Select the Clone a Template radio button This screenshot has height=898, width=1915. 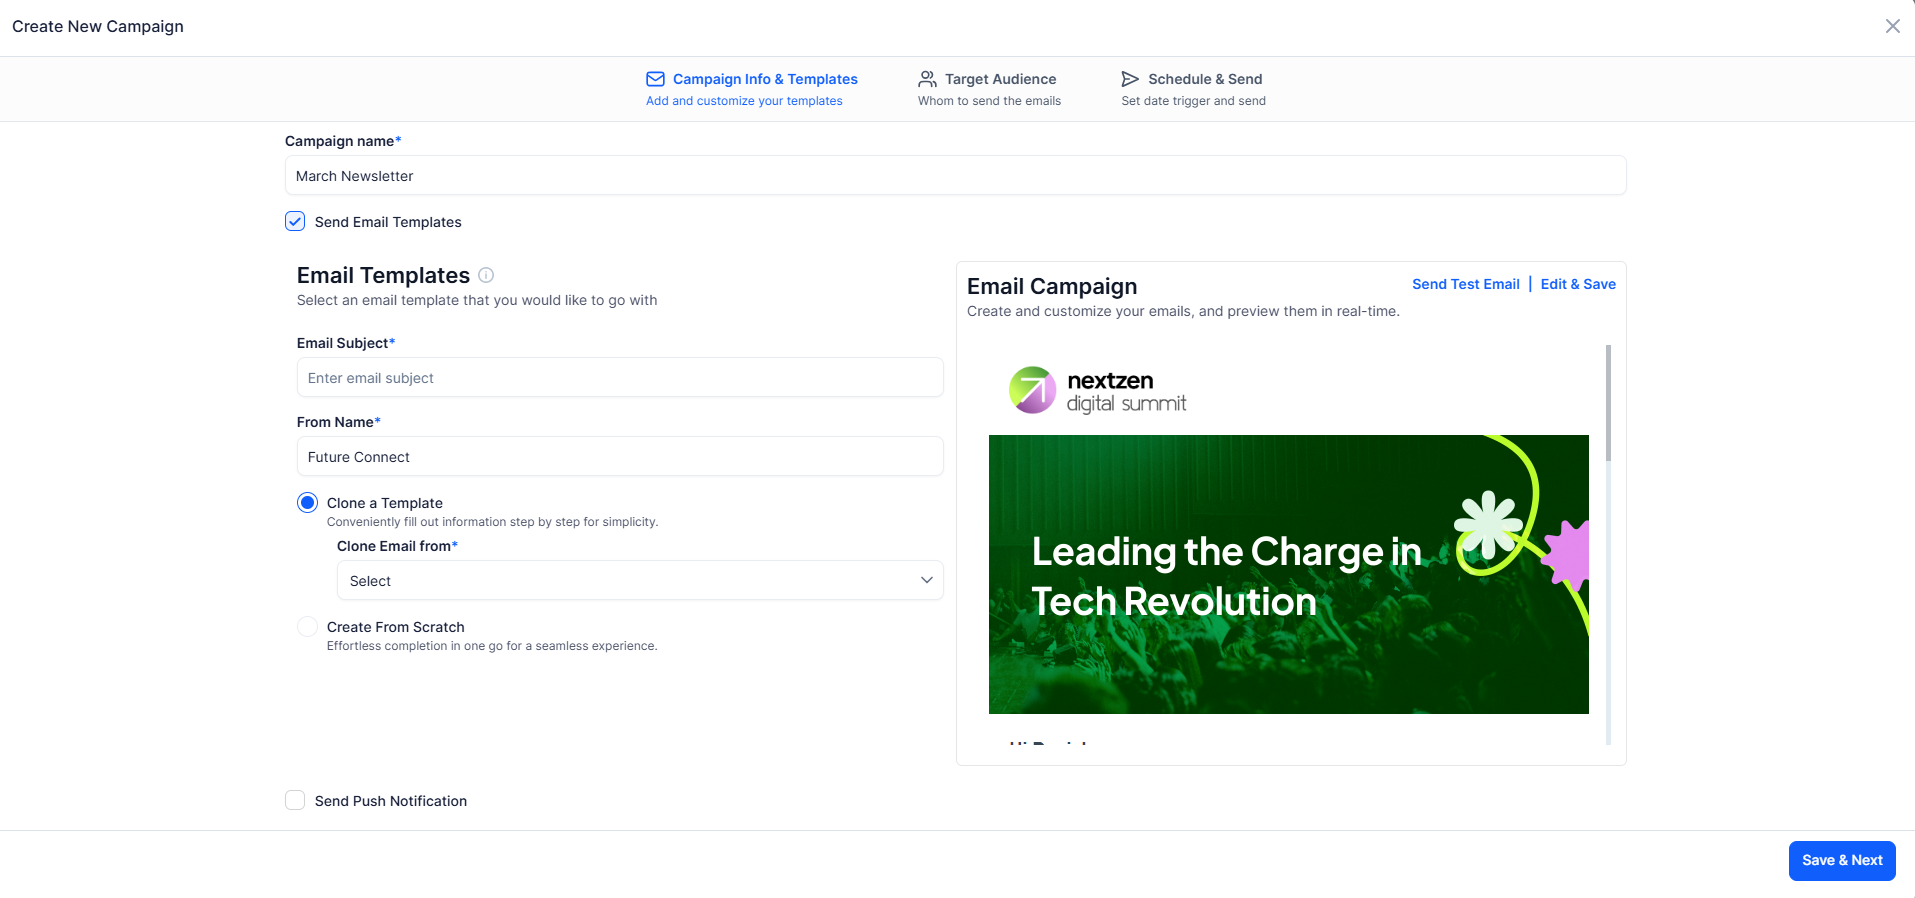(307, 502)
